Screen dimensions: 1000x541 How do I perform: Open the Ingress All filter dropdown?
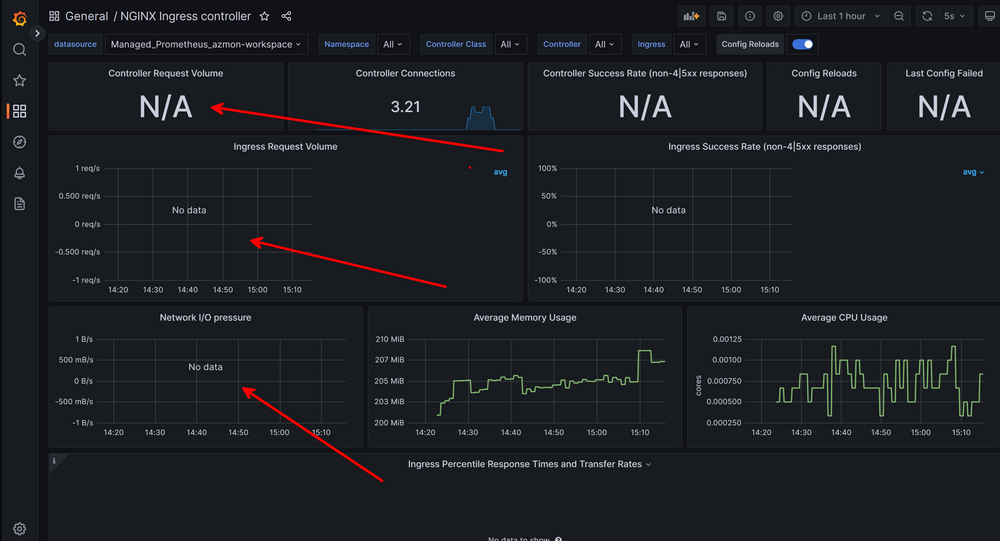[x=690, y=44]
